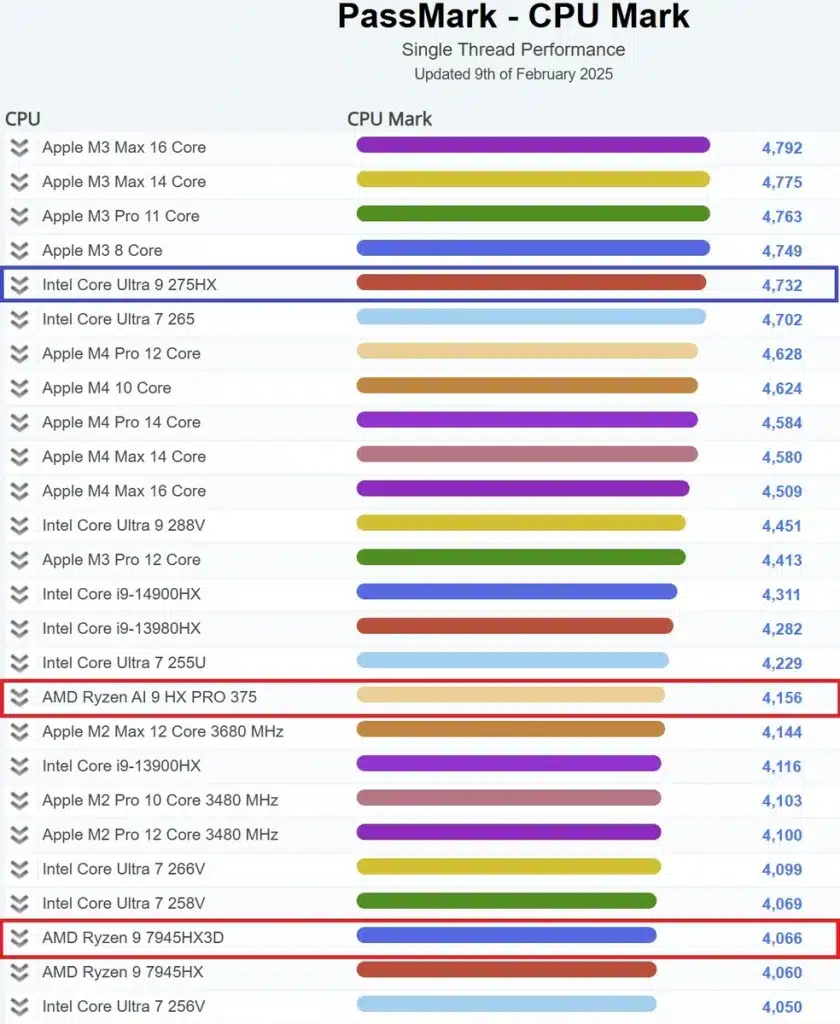The height and width of the screenshot is (1024, 840).
Task: Expand the AMD Ryzen AI 9 HX PRO 375 chevron
Action: tap(20, 697)
